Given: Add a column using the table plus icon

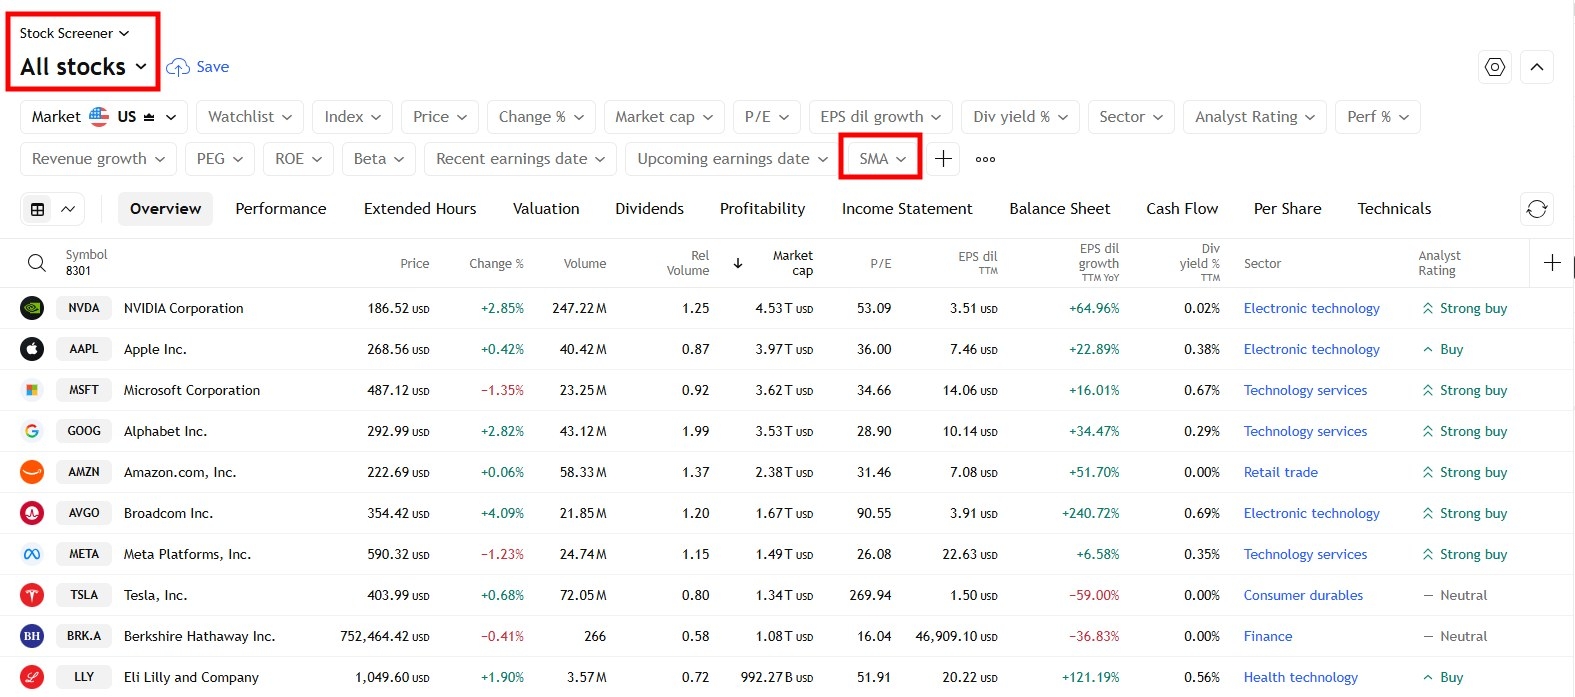Looking at the screenshot, I should pyautogui.click(x=1551, y=263).
